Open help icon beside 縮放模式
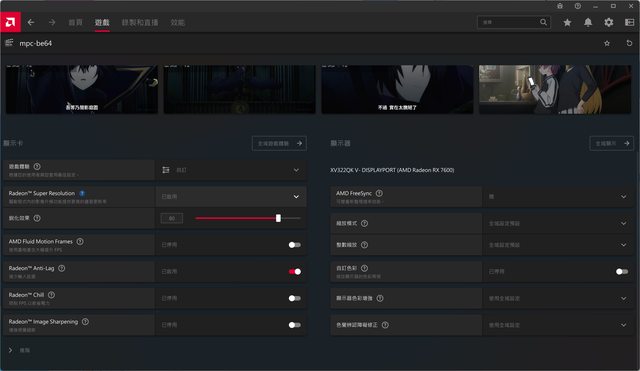 (x=364, y=223)
